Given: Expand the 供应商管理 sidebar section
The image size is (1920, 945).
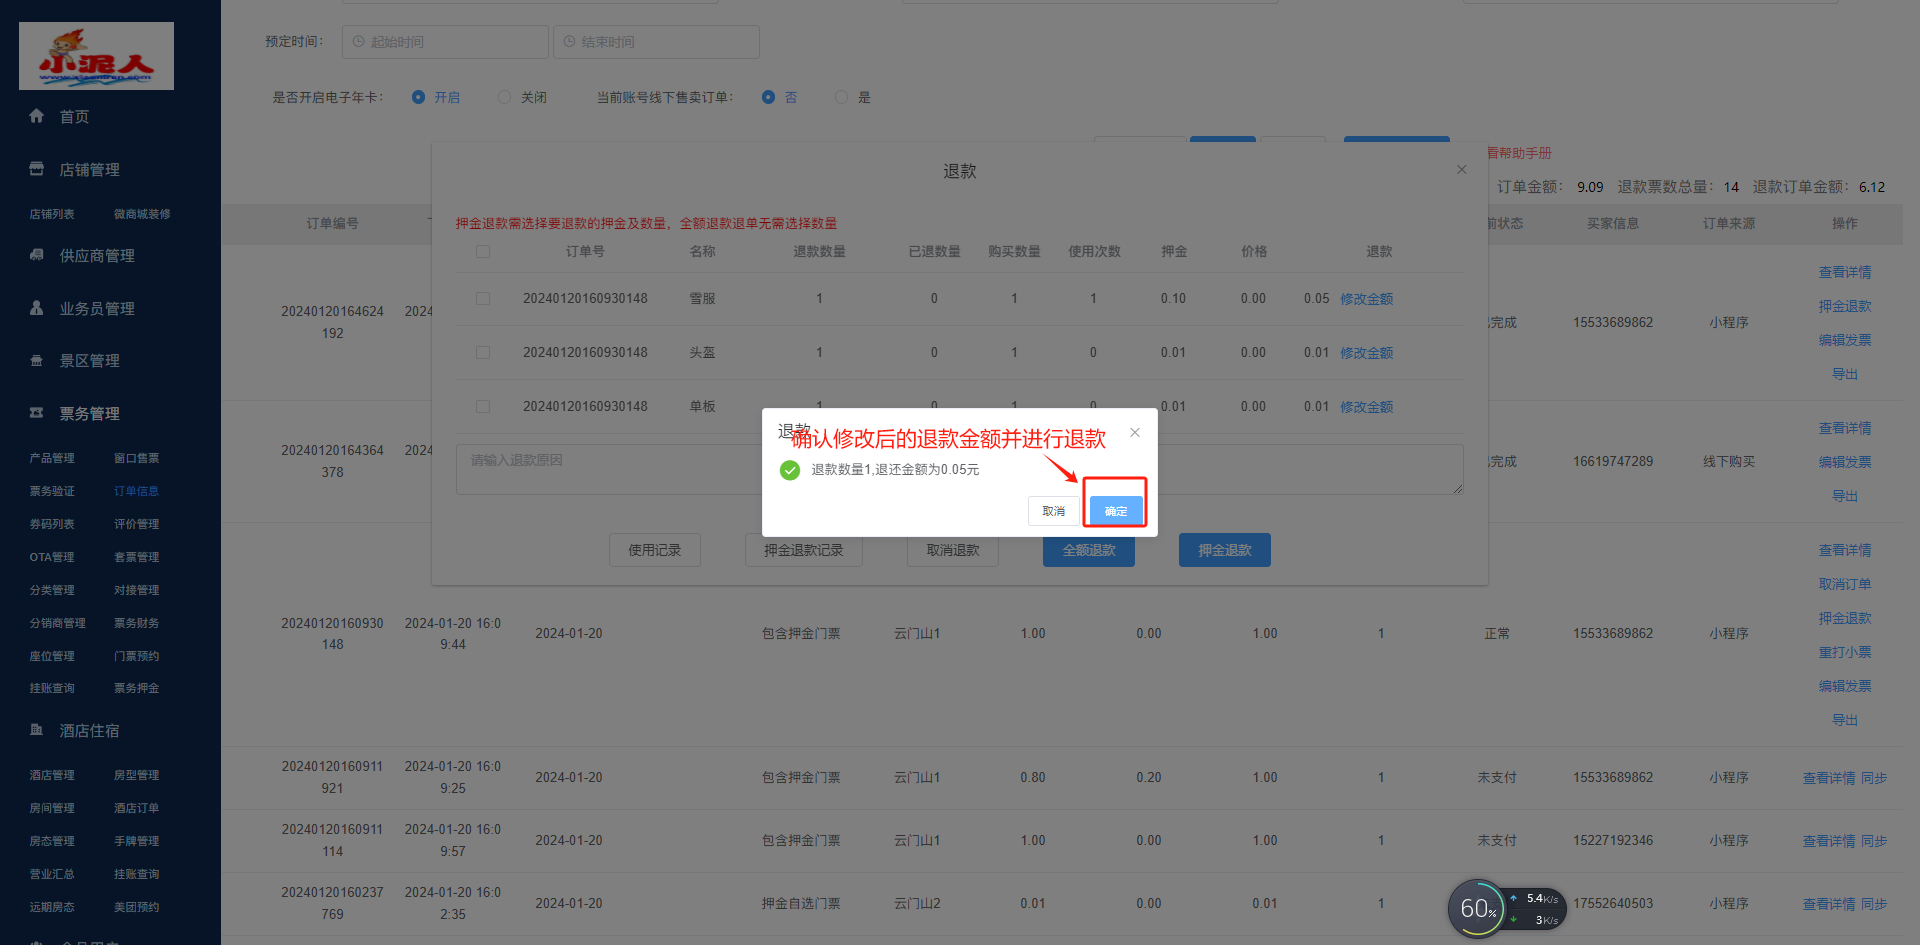Looking at the screenshot, I should coord(97,256).
